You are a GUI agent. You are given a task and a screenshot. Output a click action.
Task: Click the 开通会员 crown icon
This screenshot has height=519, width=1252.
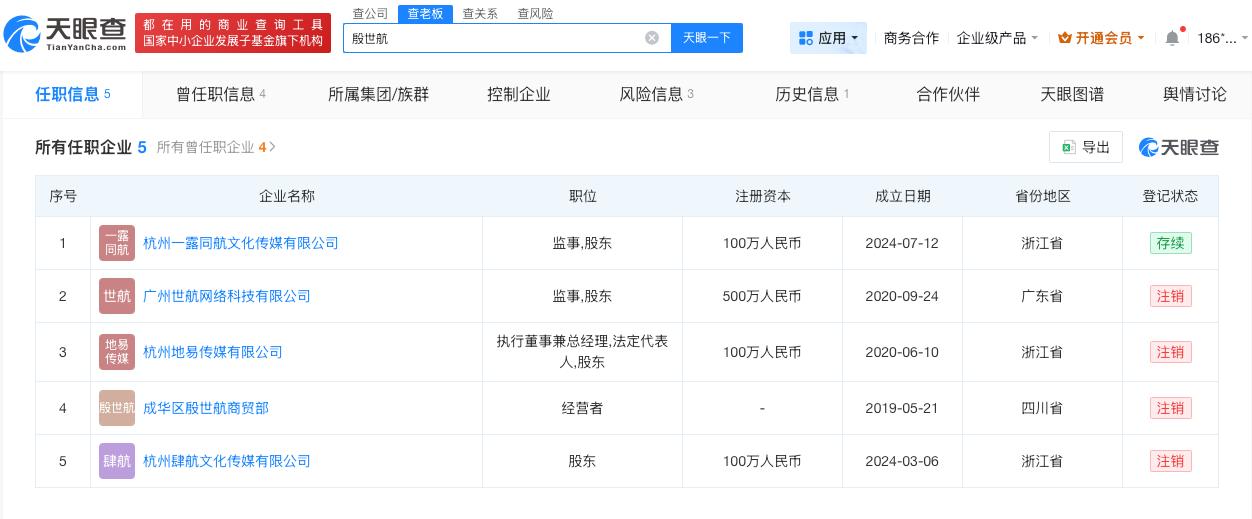[x=1065, y=38]
